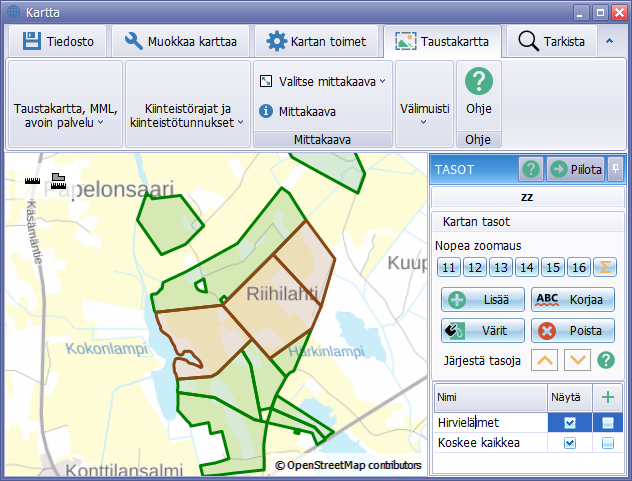Click the zz header bar

tap(527, 197)
